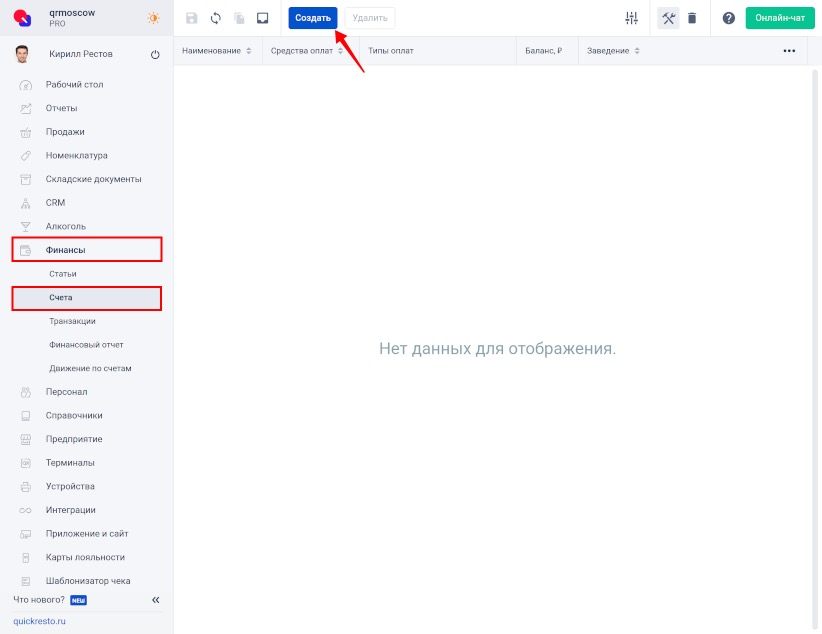Collapse sidebar with double chevron
This screenshot has height=634, width=822.
point(156,600)
